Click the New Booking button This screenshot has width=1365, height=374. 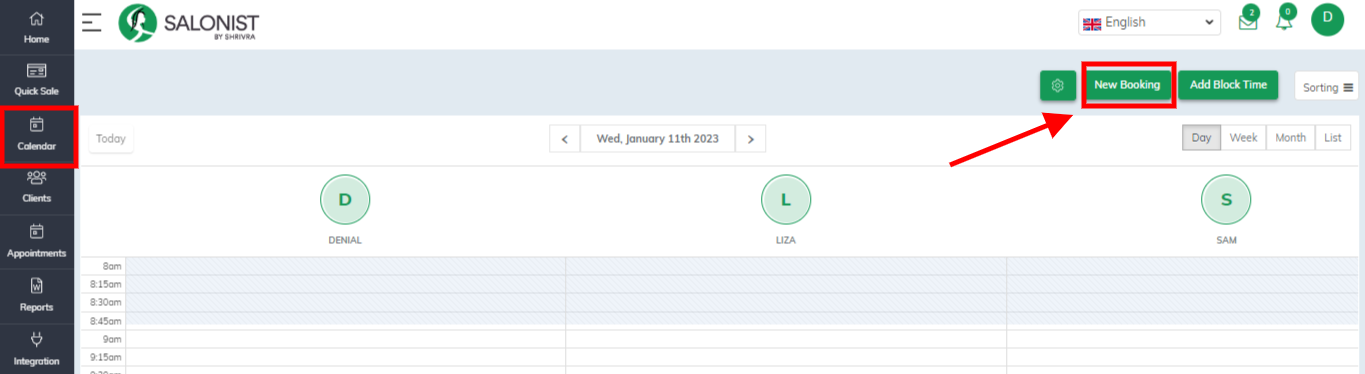click(x=1127, y=85)
